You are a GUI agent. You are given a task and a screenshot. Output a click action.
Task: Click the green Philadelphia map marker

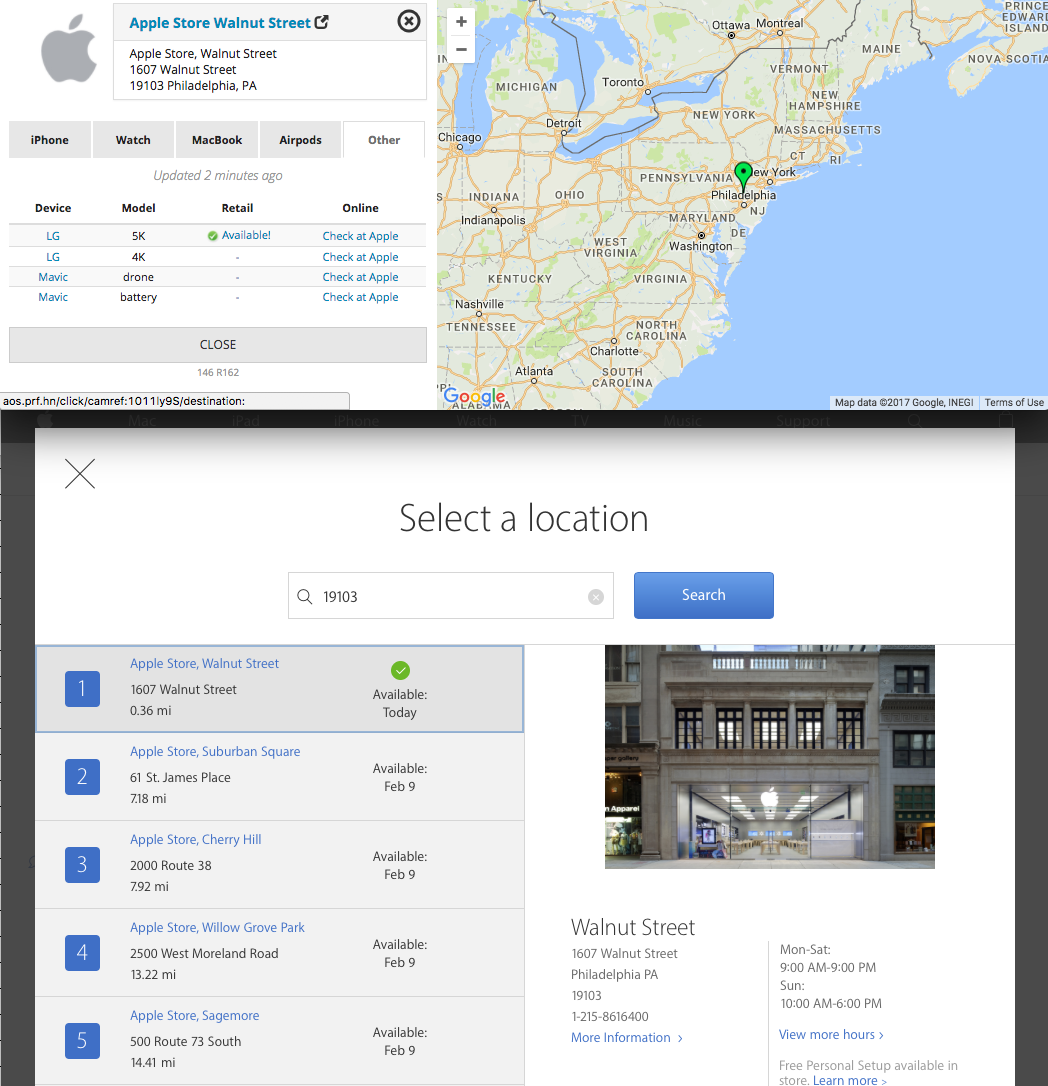pyautogui.click(x=743, y=176)
